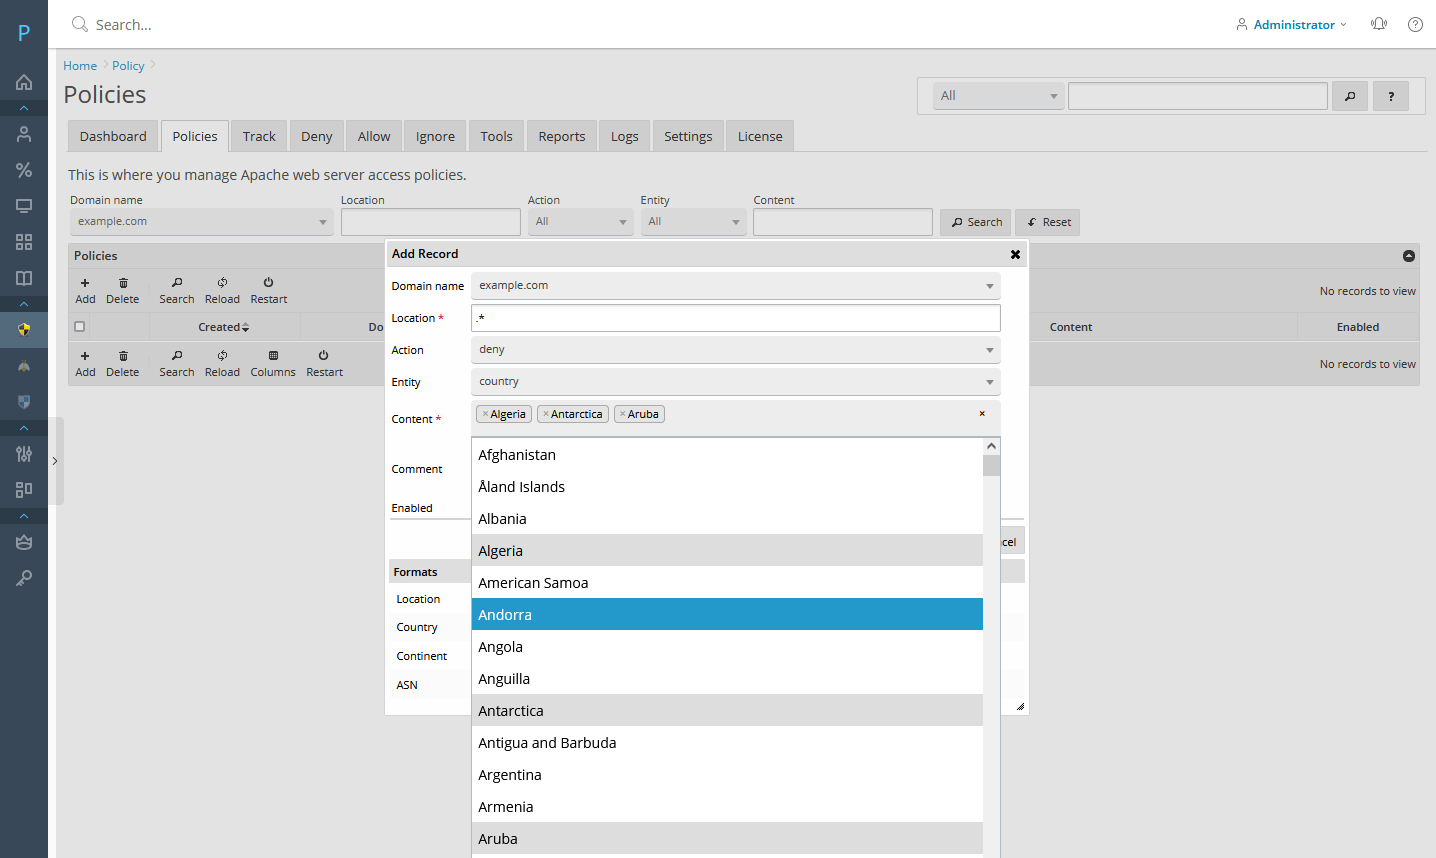Click the Search button in filter row
Screen dimensions: 1436x858
(975, 222)
